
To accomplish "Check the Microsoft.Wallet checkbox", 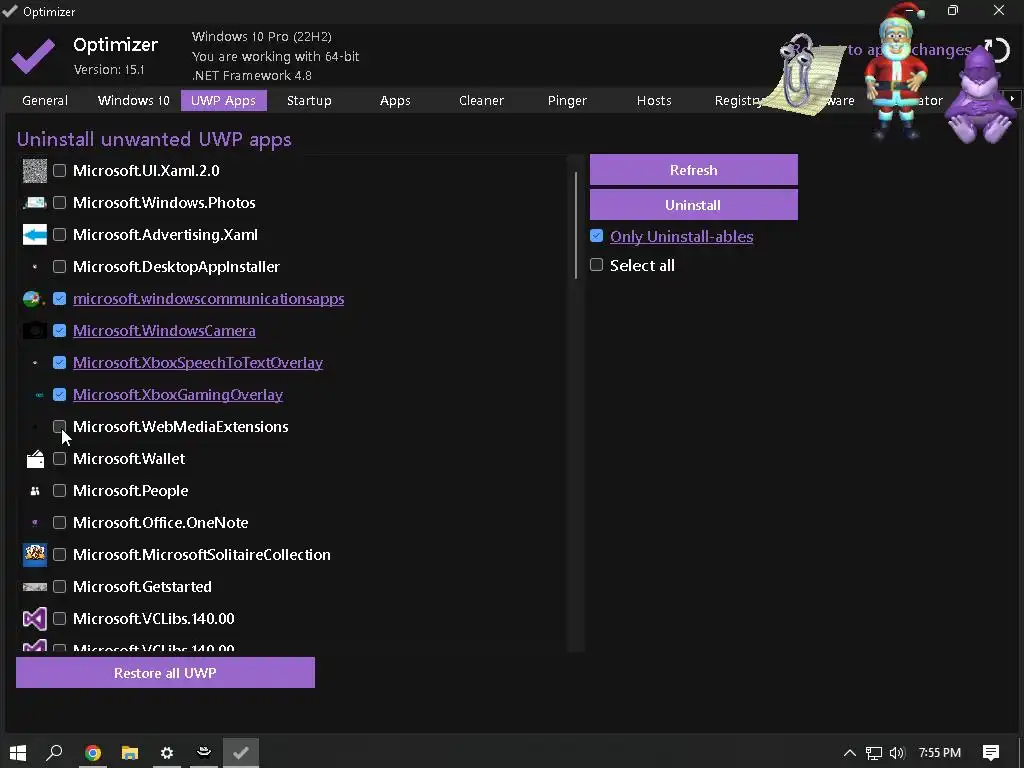I will 59,458.
